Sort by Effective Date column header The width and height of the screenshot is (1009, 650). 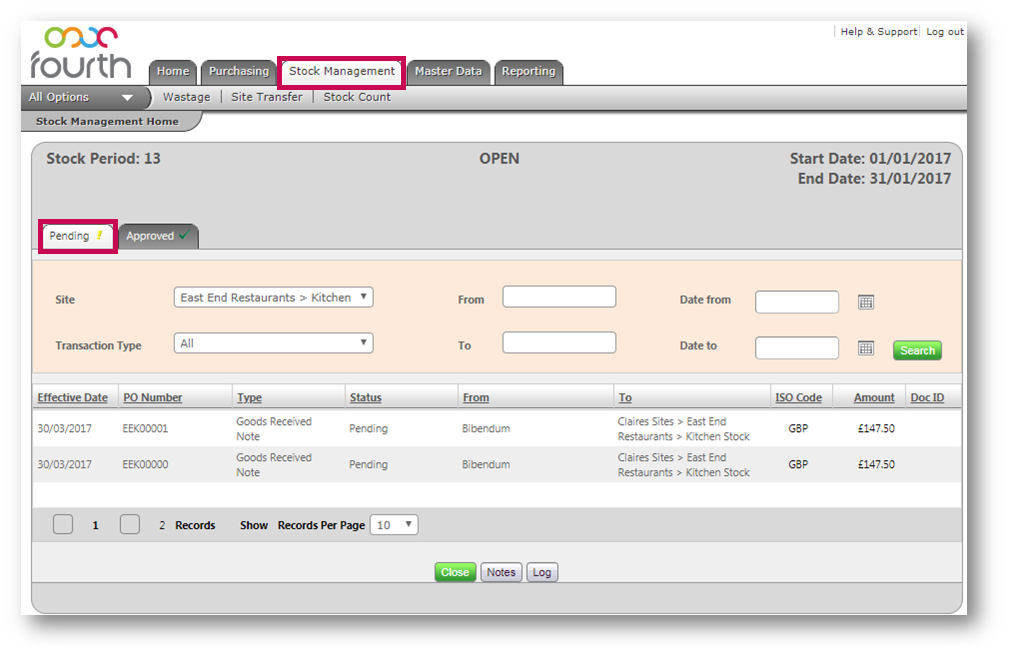tap(72, 398)
